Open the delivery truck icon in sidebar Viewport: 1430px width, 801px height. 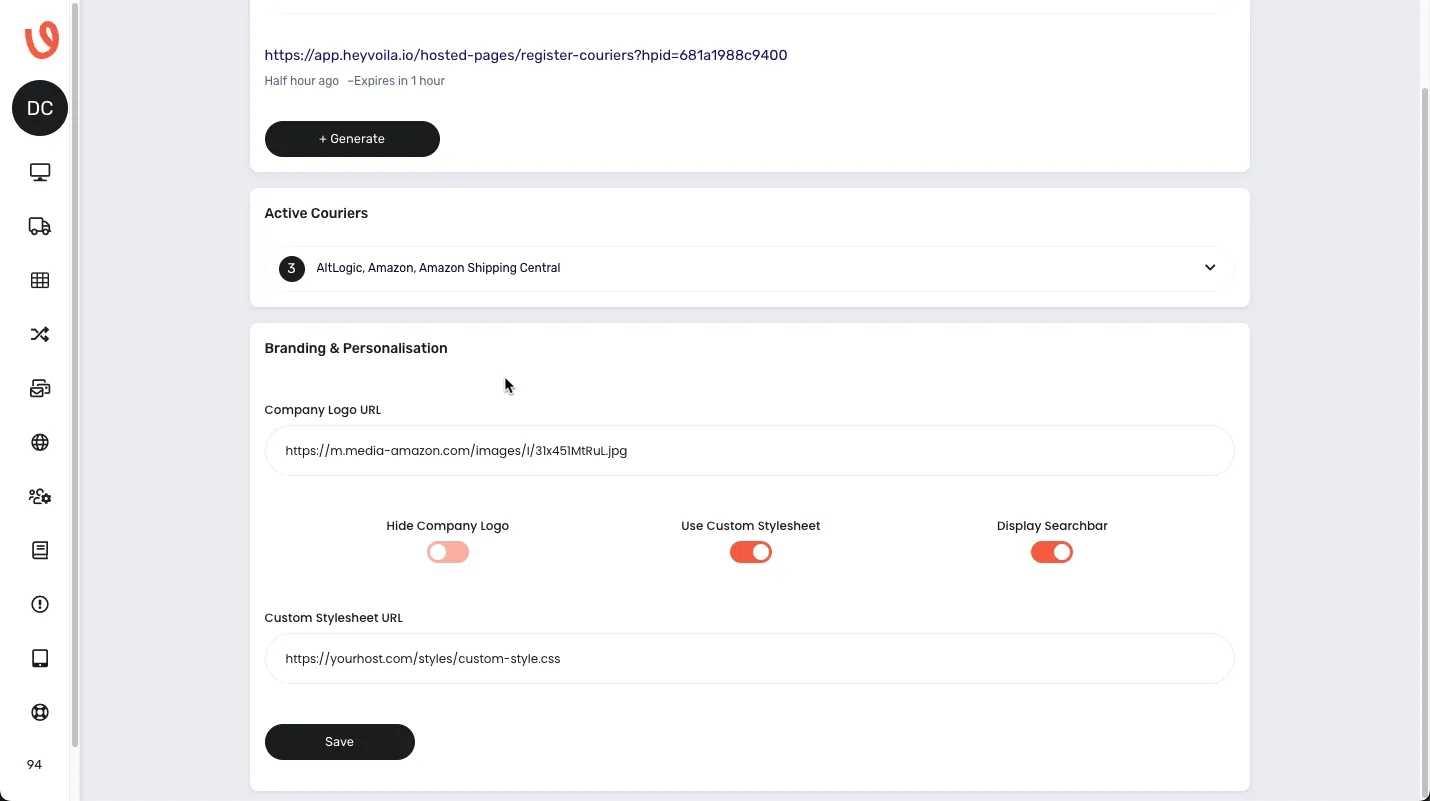pos(40,226)
